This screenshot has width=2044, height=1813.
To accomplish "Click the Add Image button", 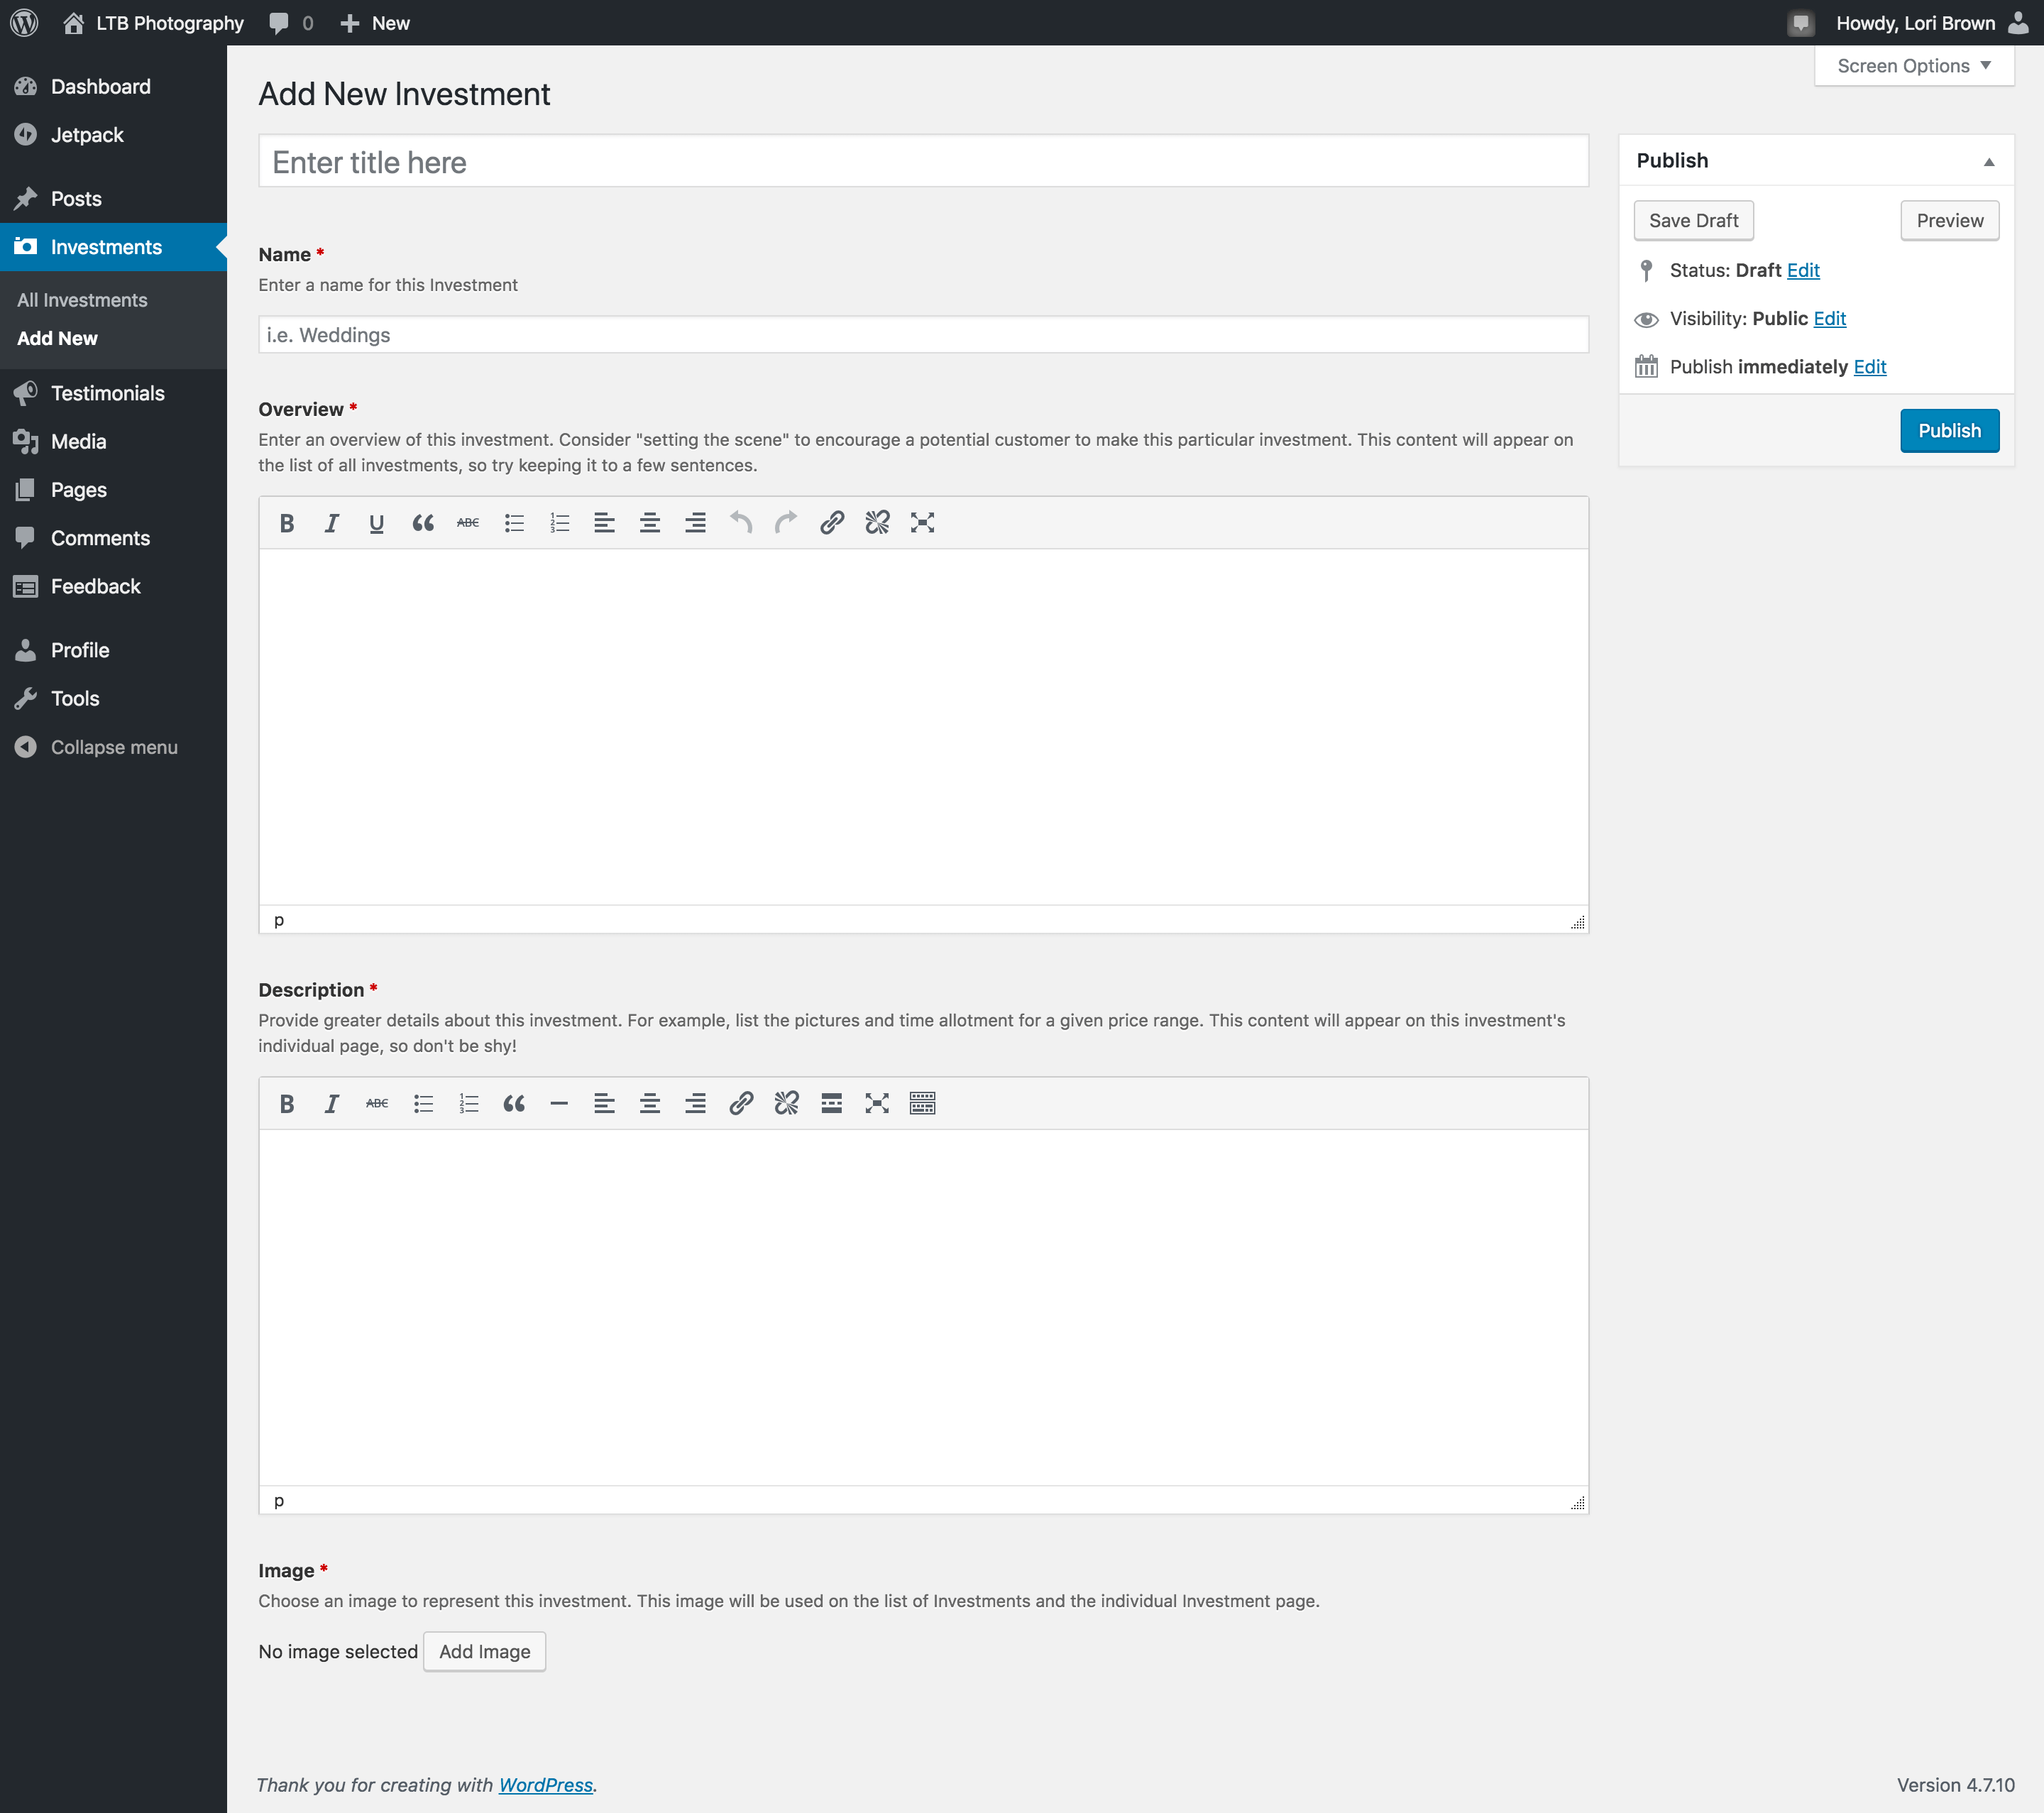I will coord(484,1652).
